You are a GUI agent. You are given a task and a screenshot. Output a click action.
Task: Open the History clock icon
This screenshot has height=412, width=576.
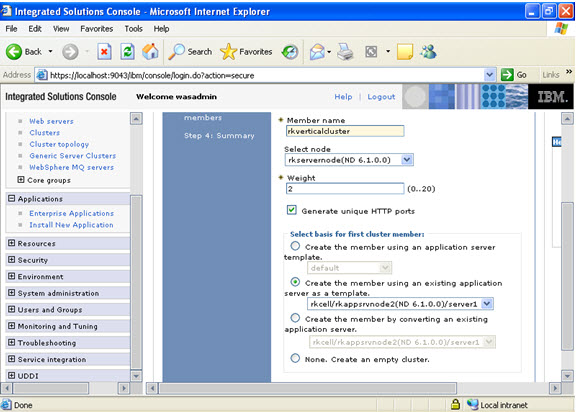[x=290, y=52]
